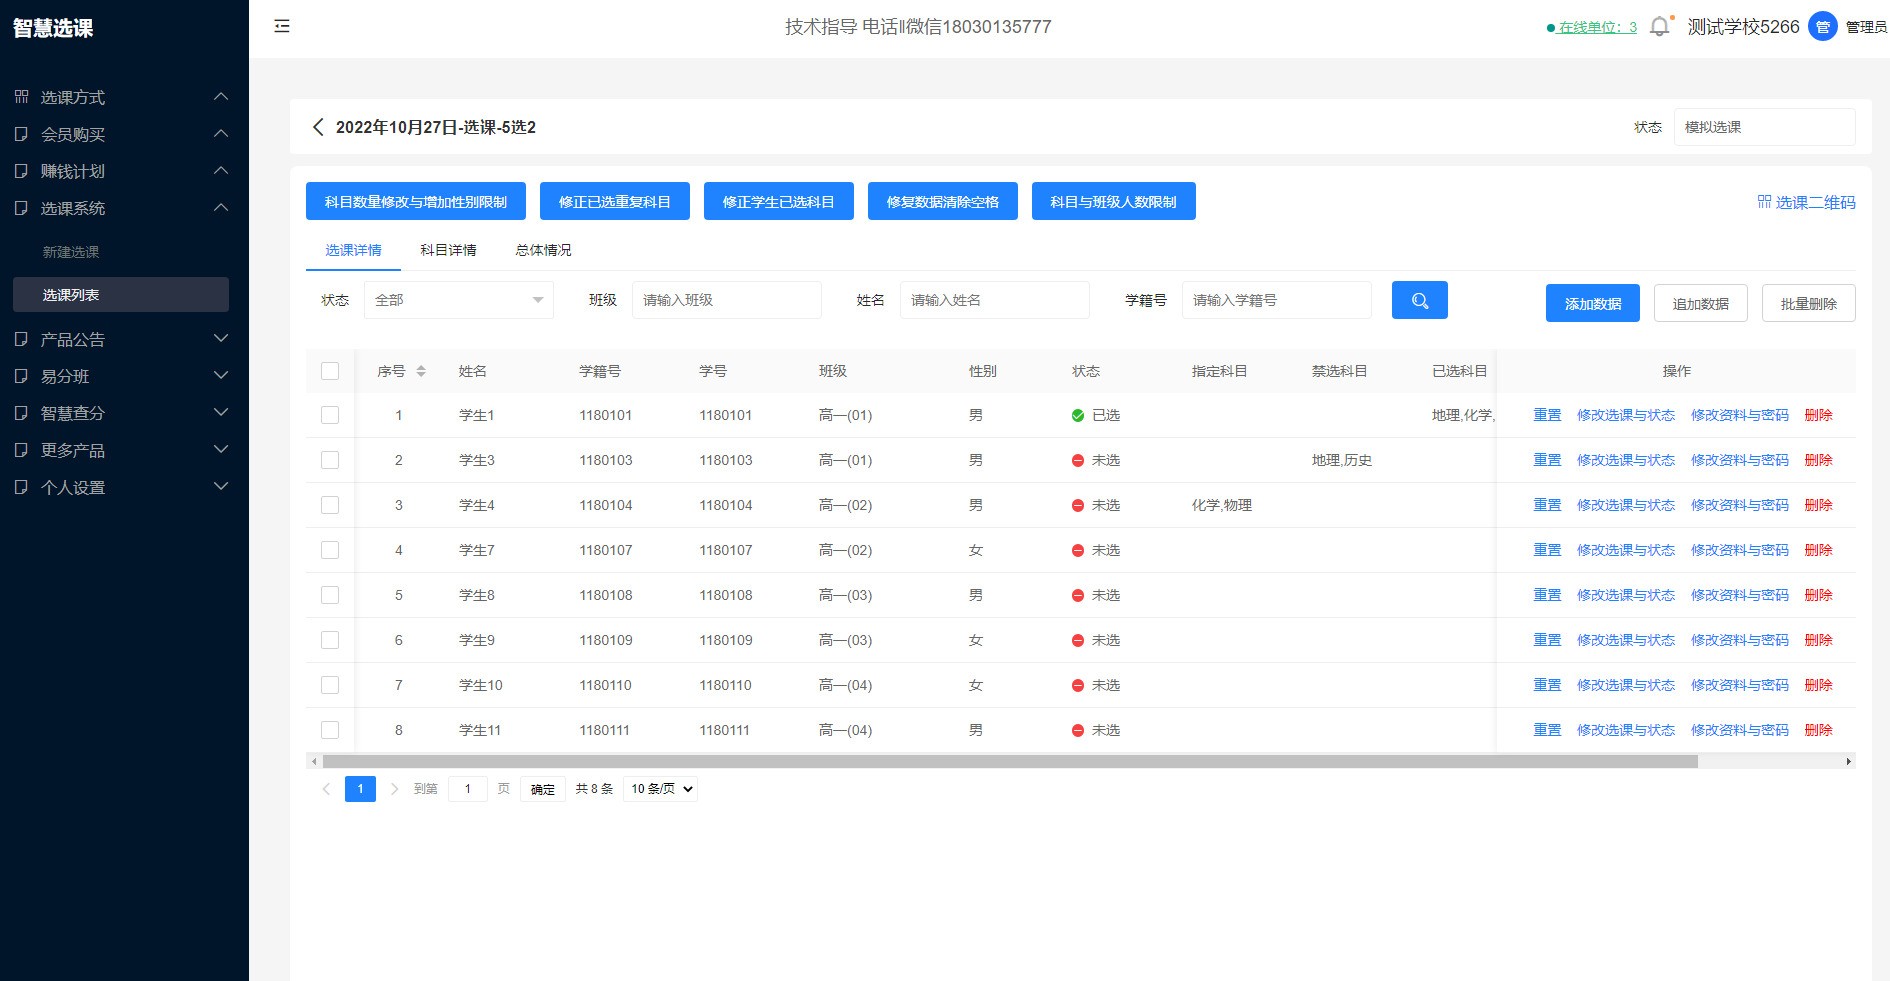Collapse the 选课系统 menu chevron
Viewport: 1890px width, 981px height.
[222, 208]
